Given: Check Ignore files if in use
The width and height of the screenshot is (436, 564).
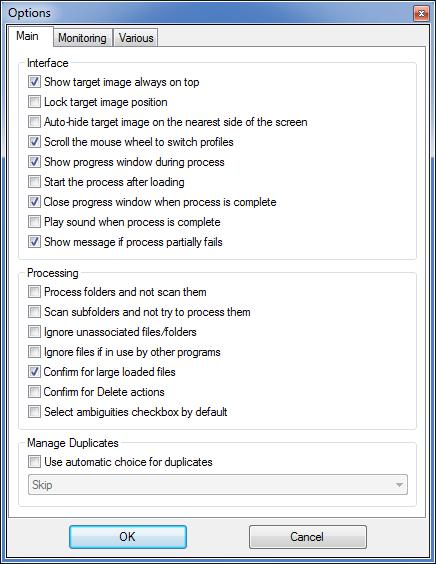Looking at the screenshot, I should 35,351.
